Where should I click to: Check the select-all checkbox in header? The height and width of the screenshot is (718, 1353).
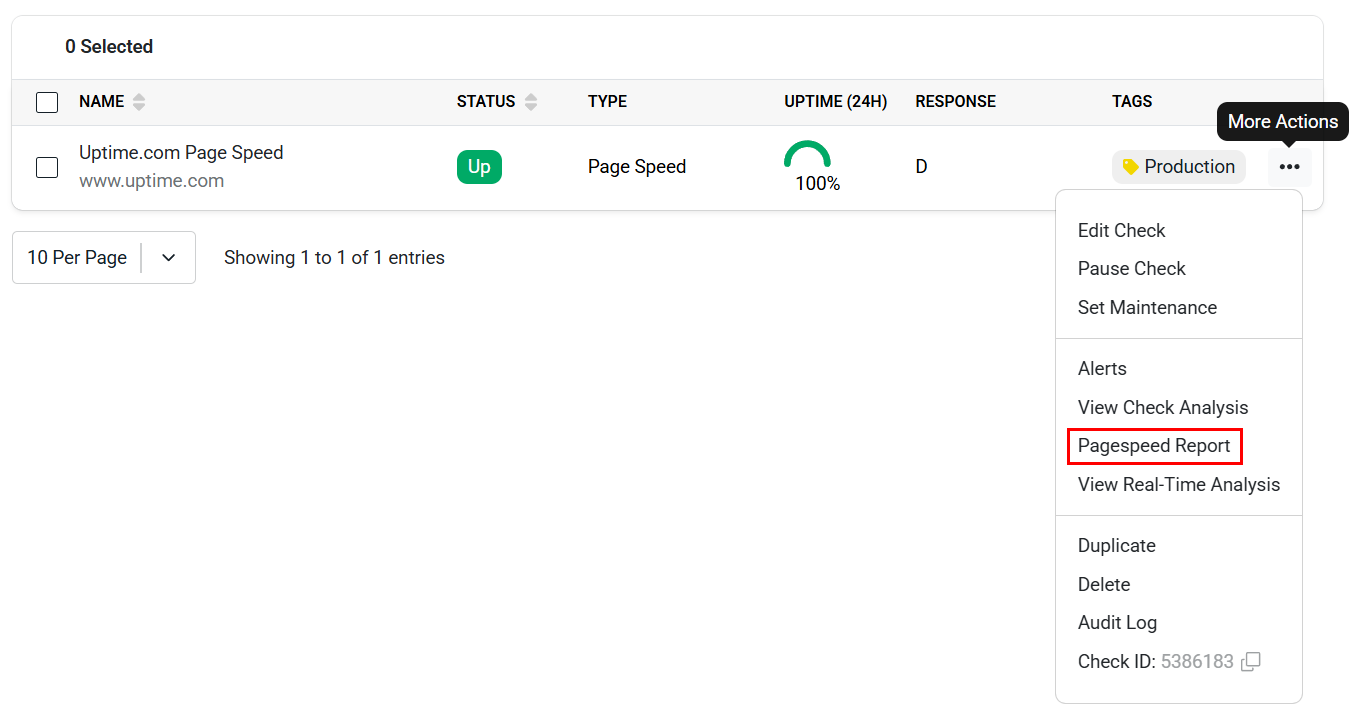(47, 101)
